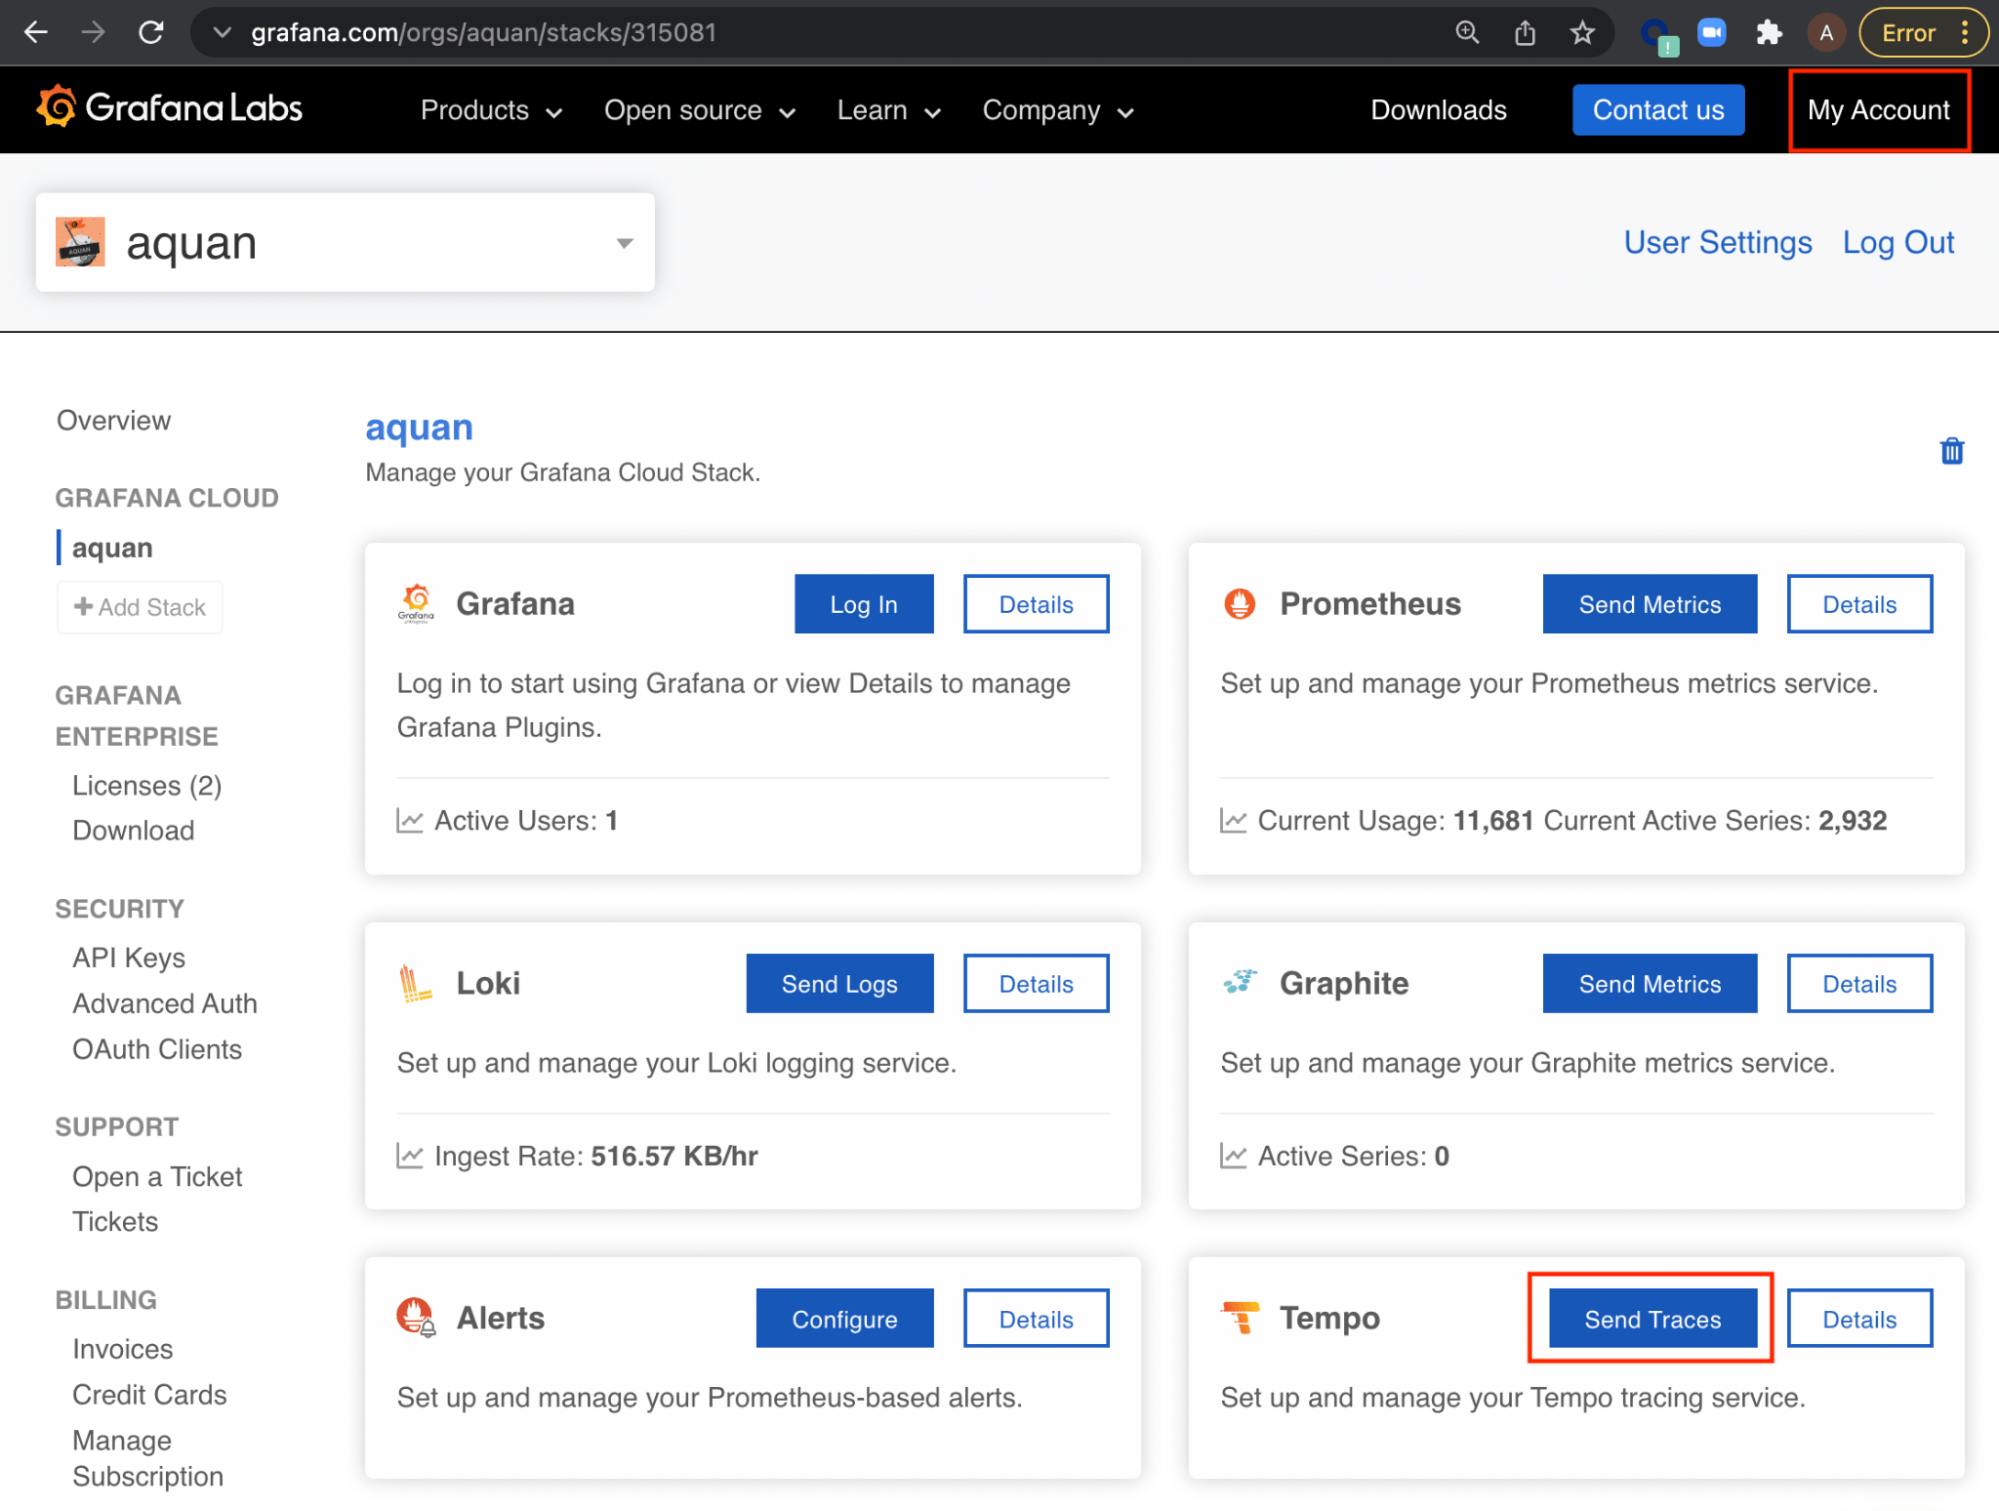1999x1511 pixels.
Task: Click inside the browser address bar
Action: click(x=600, y=32)
